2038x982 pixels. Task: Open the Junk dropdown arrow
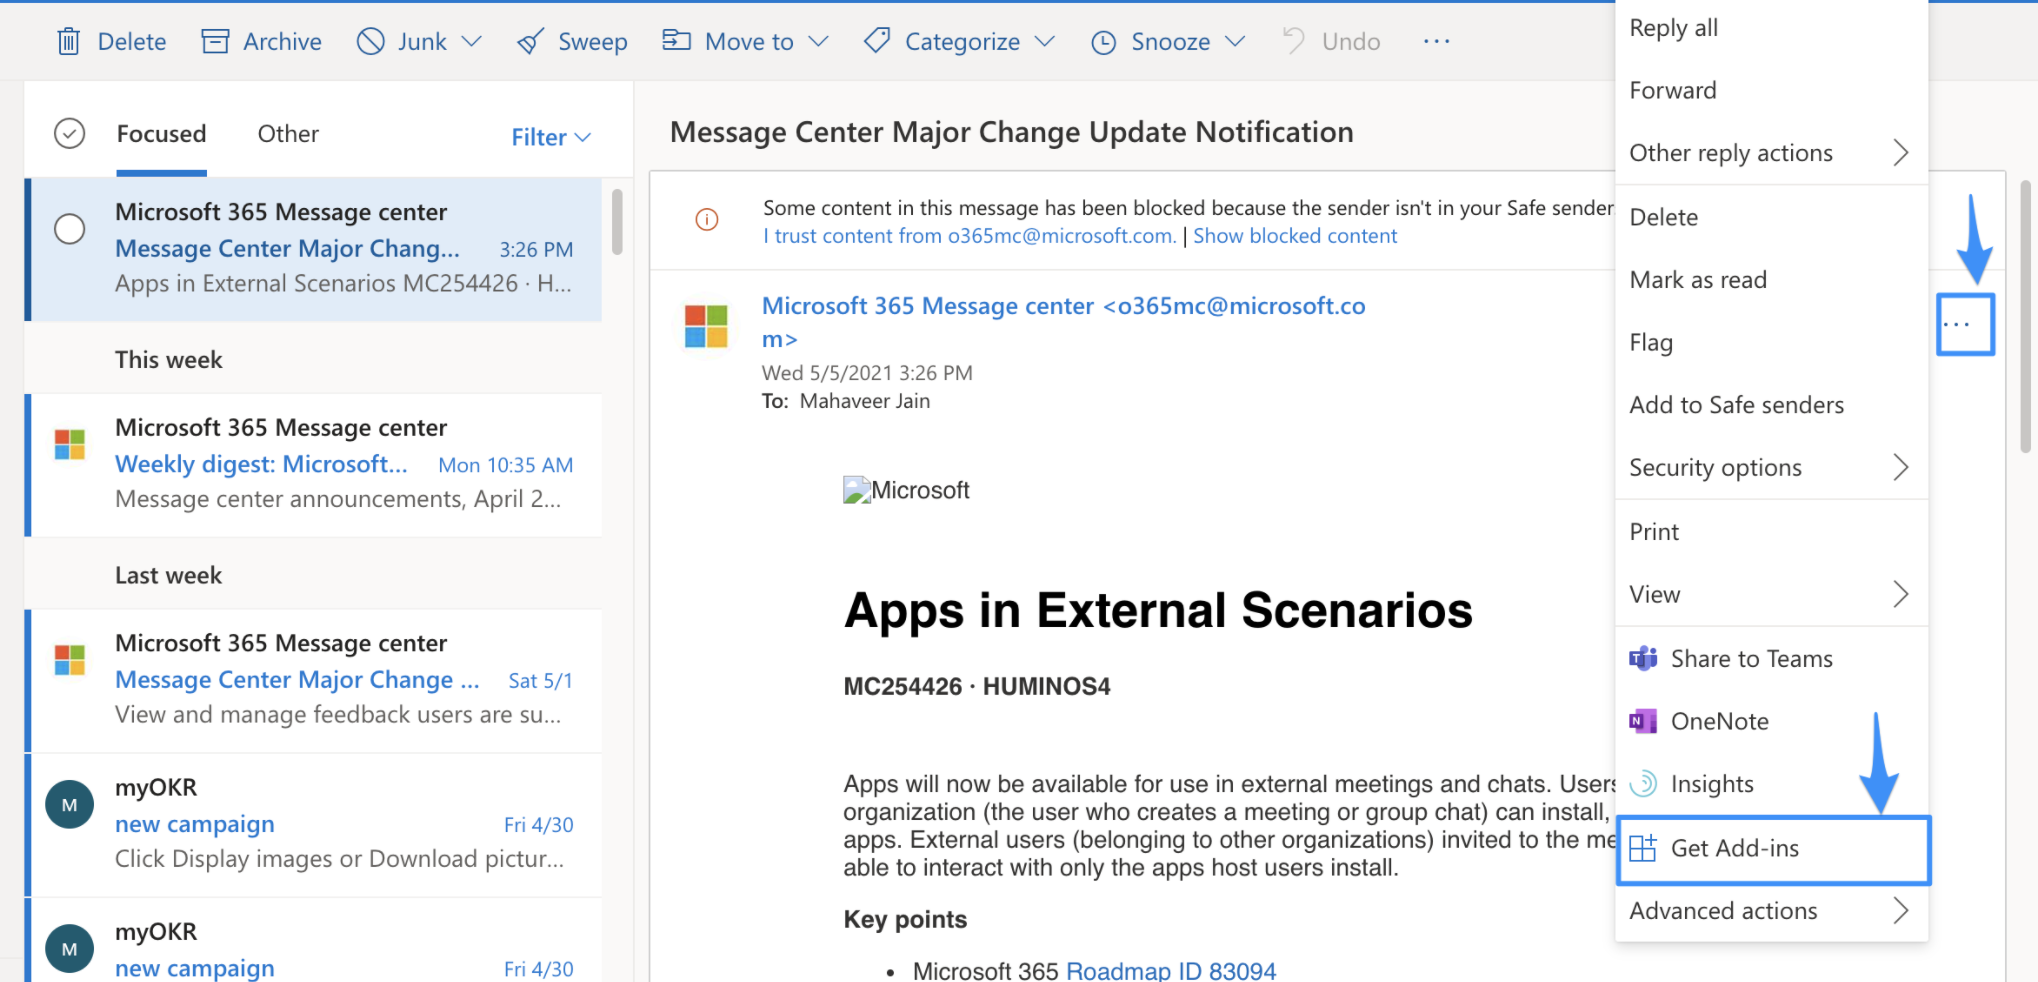[472, 42]
